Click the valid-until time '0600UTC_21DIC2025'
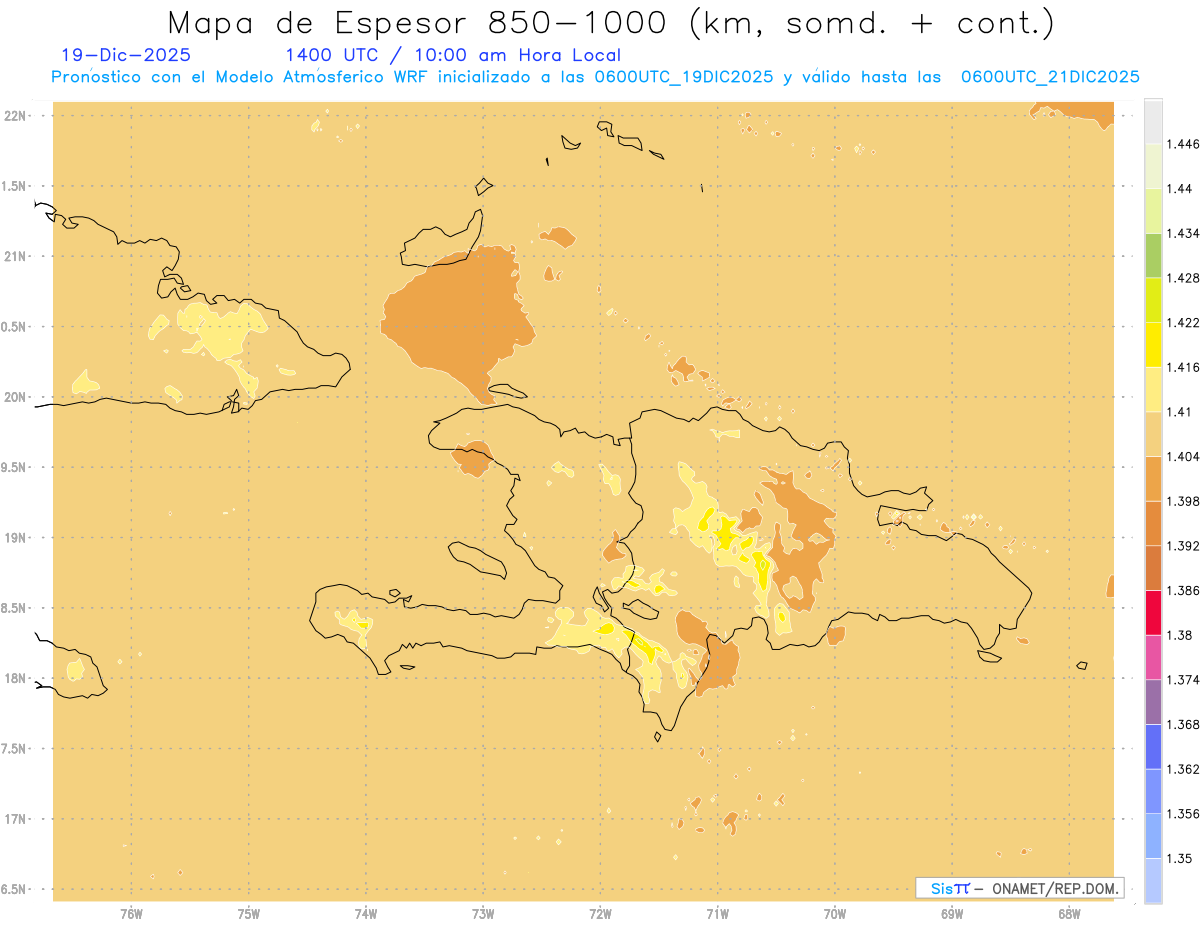Image resolution: width=1200 pixels, height=927 pixels. tap(1050, 77)
